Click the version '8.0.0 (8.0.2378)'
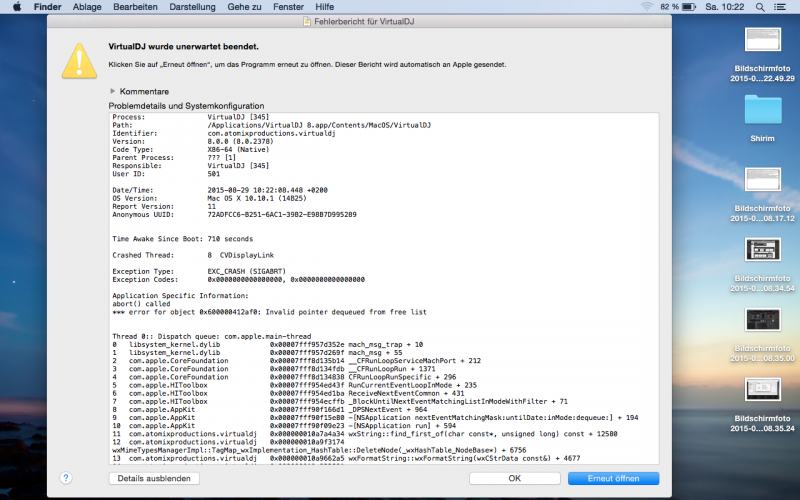The height and width of the screenshot is (500, 800). [x=240, y=141]
